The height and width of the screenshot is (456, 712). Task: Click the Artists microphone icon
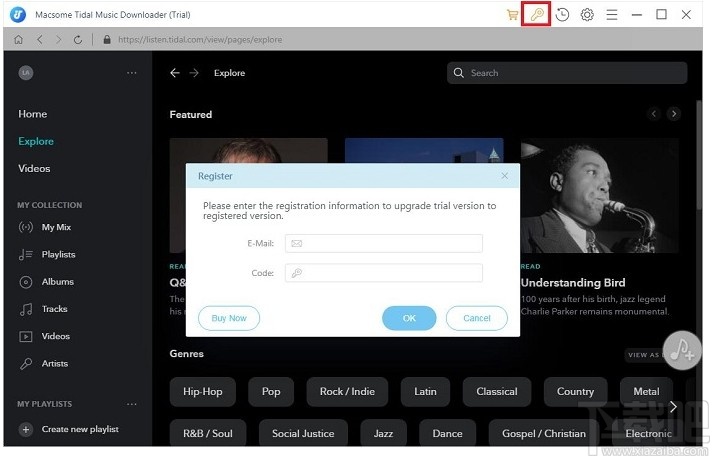pyautogui.click(x=25, y=364)
